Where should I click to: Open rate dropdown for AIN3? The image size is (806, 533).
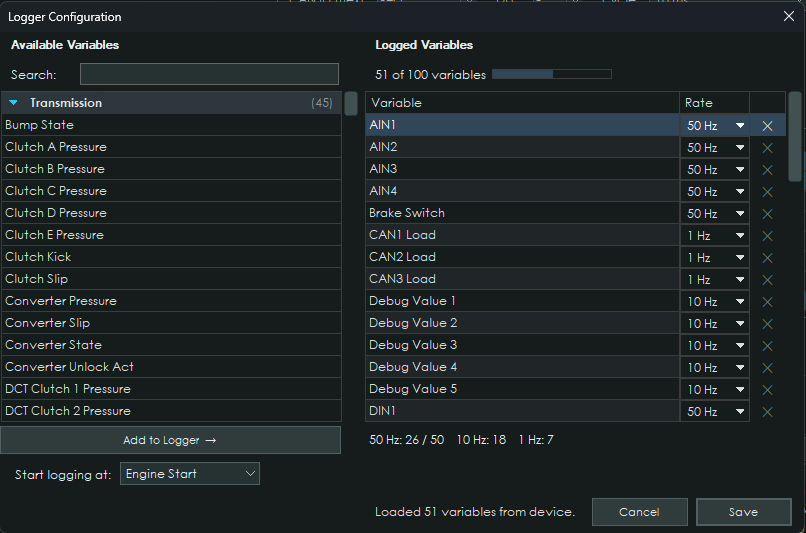(x=715, y=170)
